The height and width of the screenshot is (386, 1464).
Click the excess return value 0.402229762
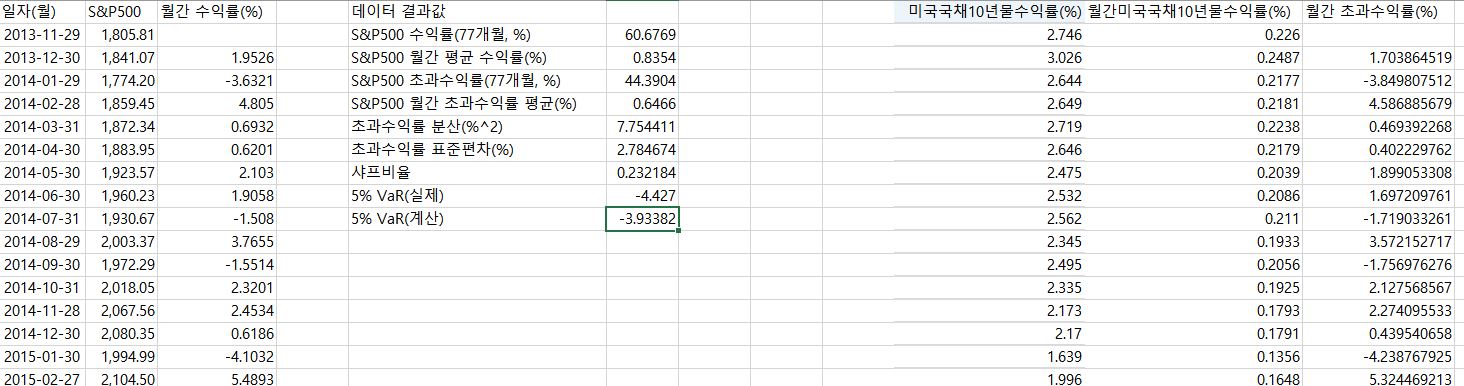[1378, 150]
